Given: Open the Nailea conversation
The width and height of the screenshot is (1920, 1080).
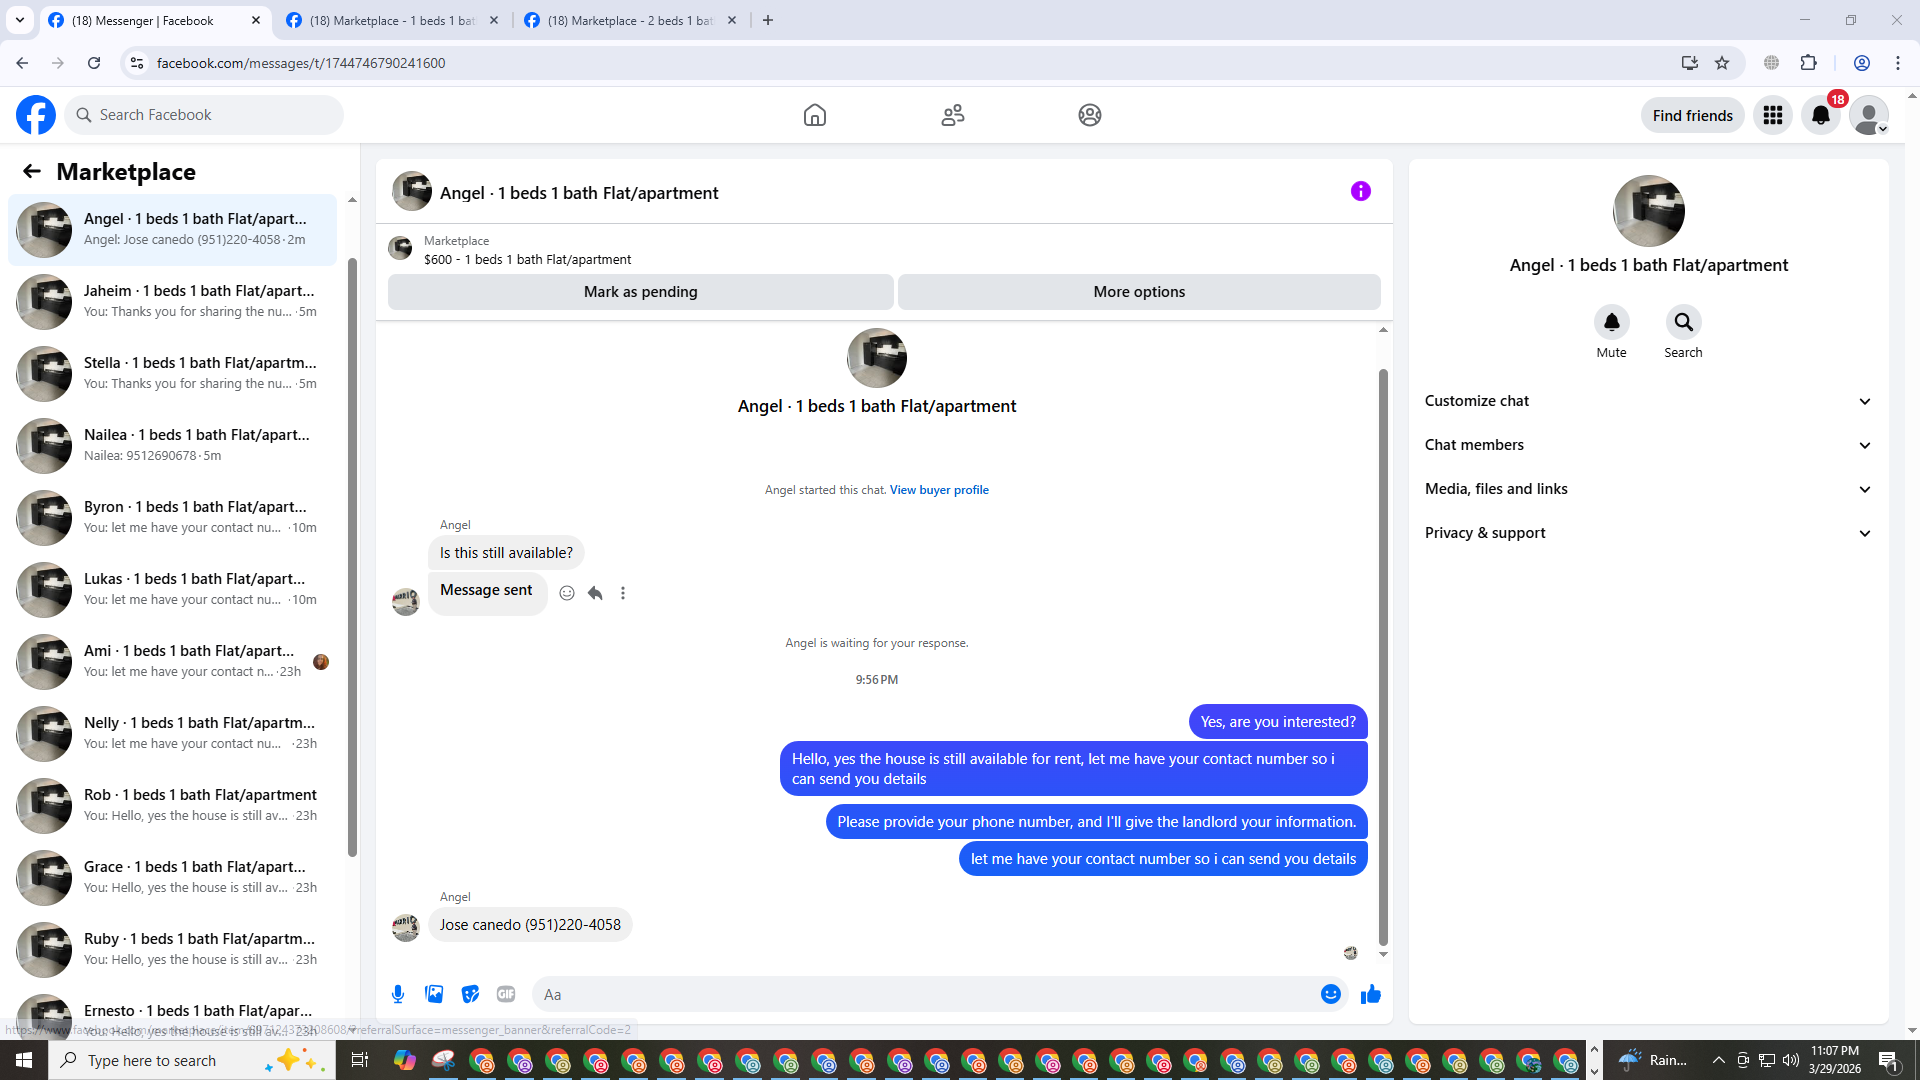Looking at the screenshot, I should 172,445.
